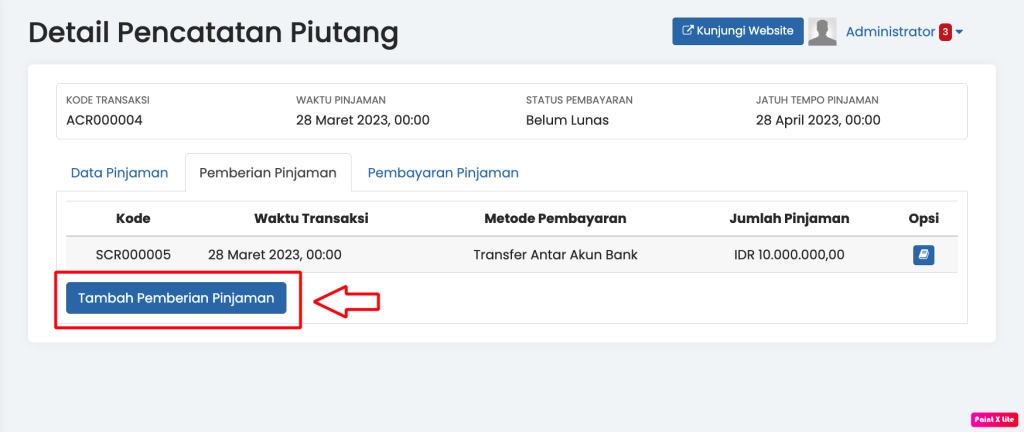Open the Pembayaran Pinjaman tab
The width and height of the screenshot is (1024, 432).
[443, 173]
